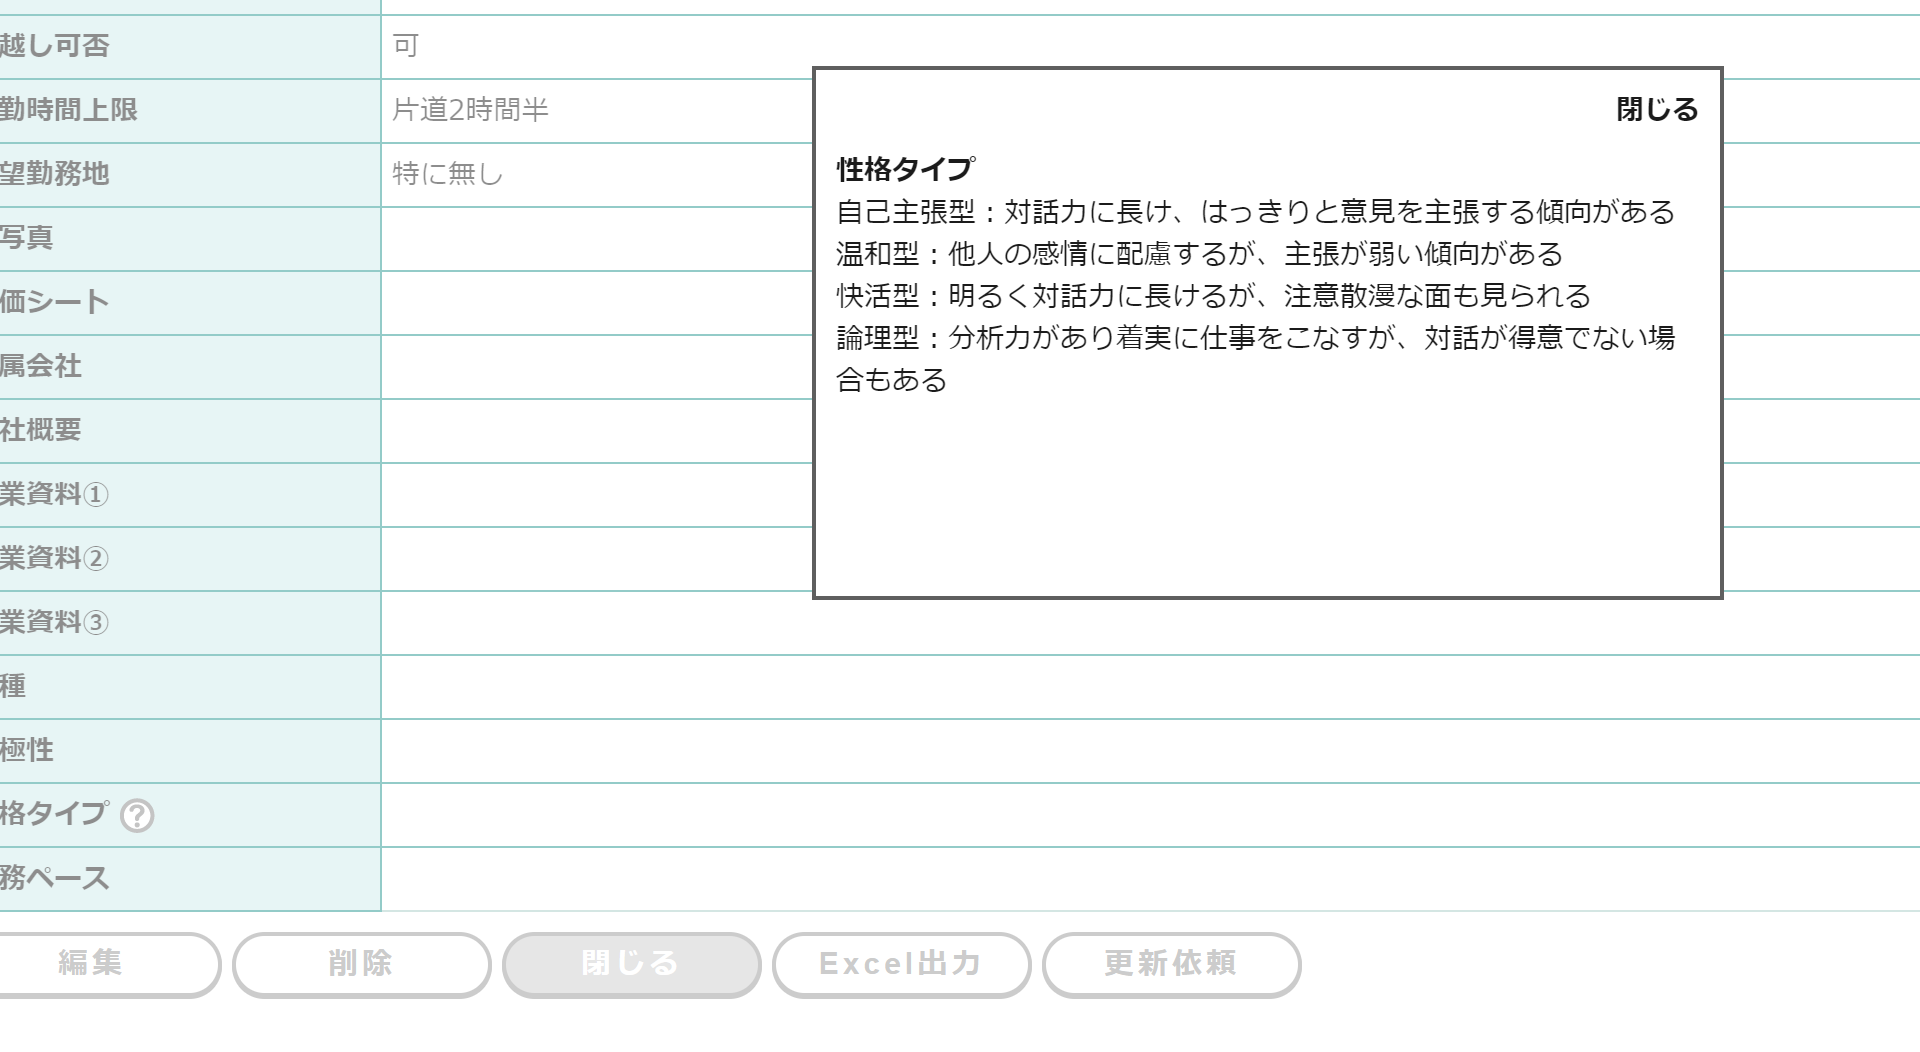Click the 特に無し value text
Screen dimensions: 1920x1052
point(447,174)
